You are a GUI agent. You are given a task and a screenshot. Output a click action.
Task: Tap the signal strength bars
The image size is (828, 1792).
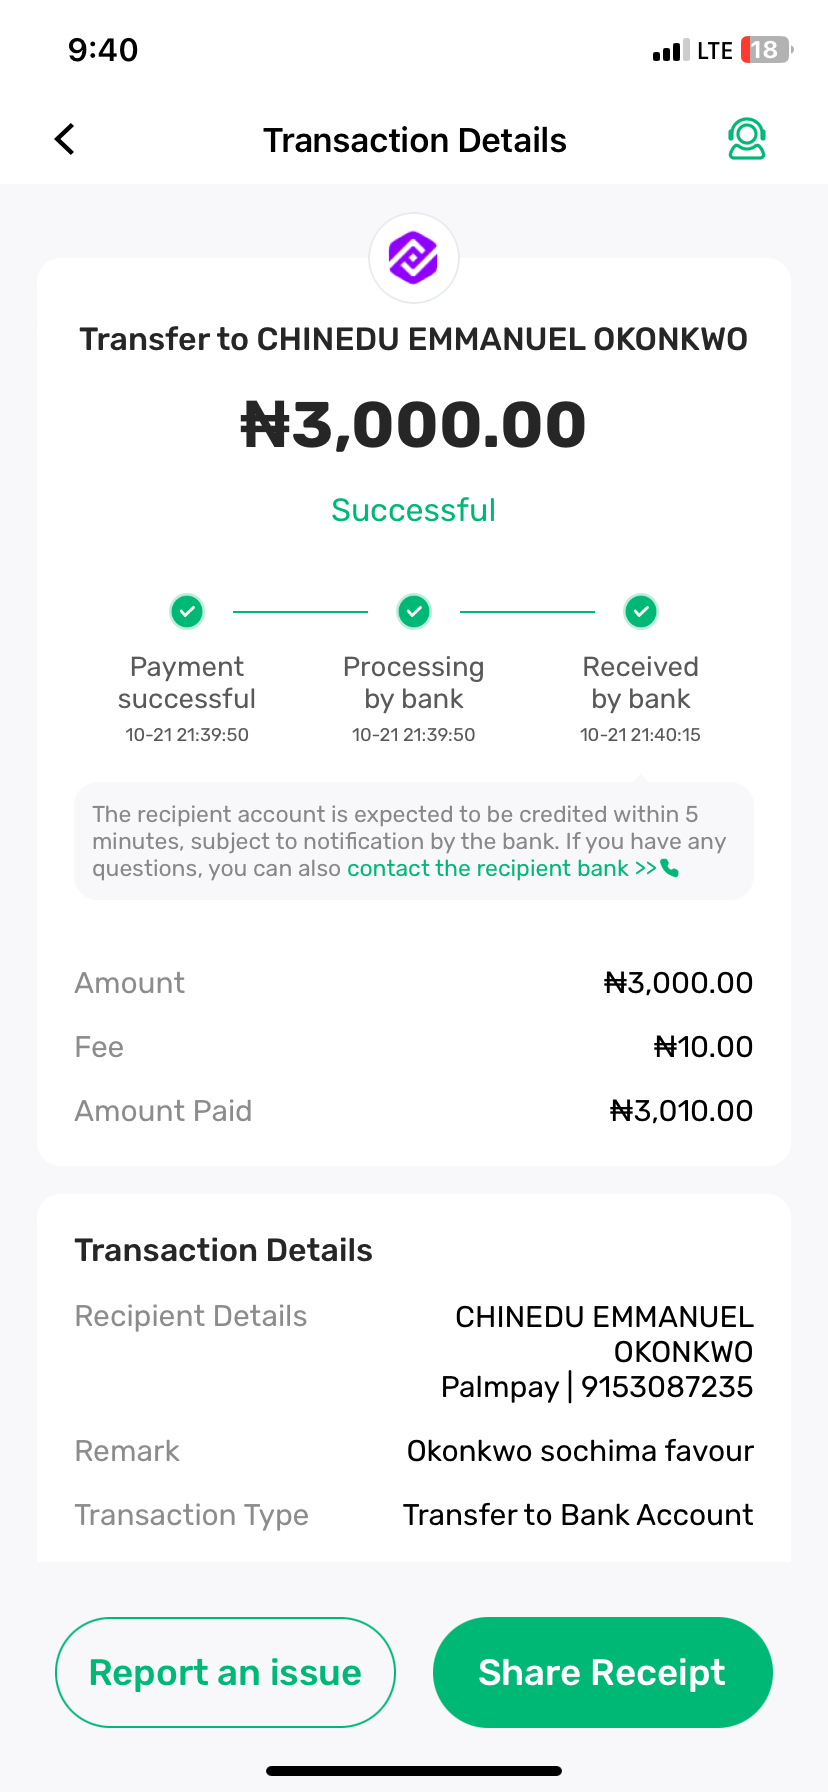pos(670,51)
